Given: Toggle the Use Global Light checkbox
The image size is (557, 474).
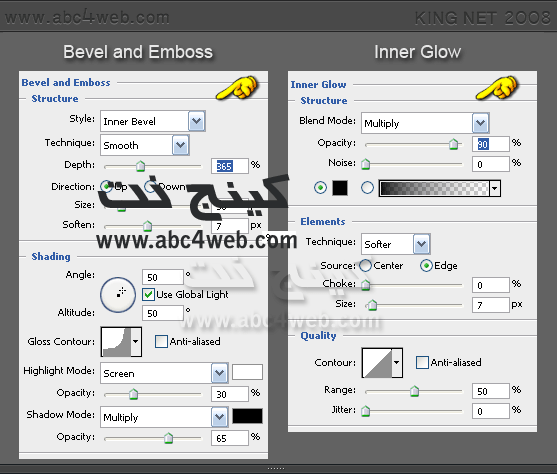Looking at the screenshot, I should pos(148,295).
